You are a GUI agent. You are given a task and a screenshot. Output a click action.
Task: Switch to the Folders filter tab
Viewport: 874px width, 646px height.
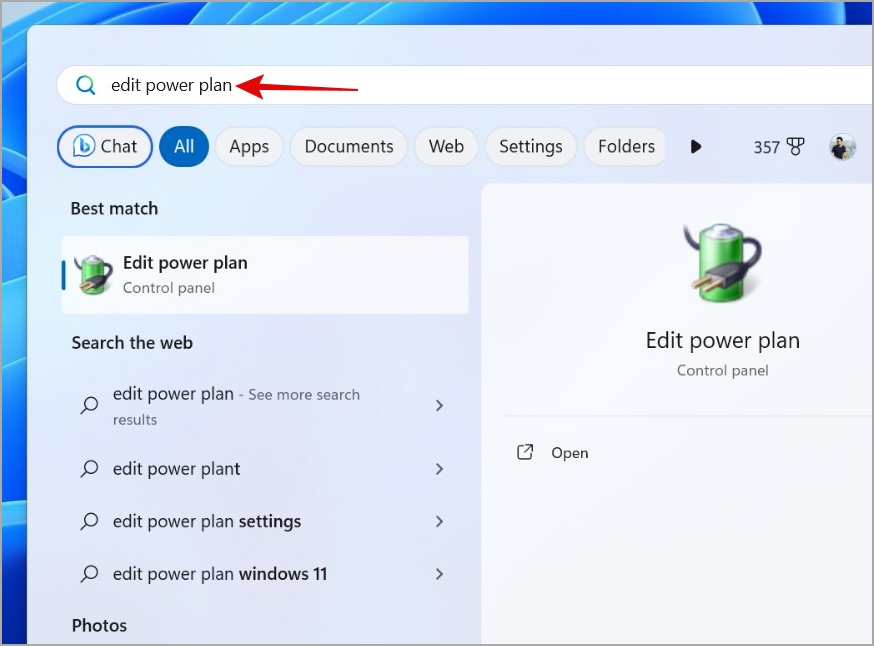click(x=626, y=147)
